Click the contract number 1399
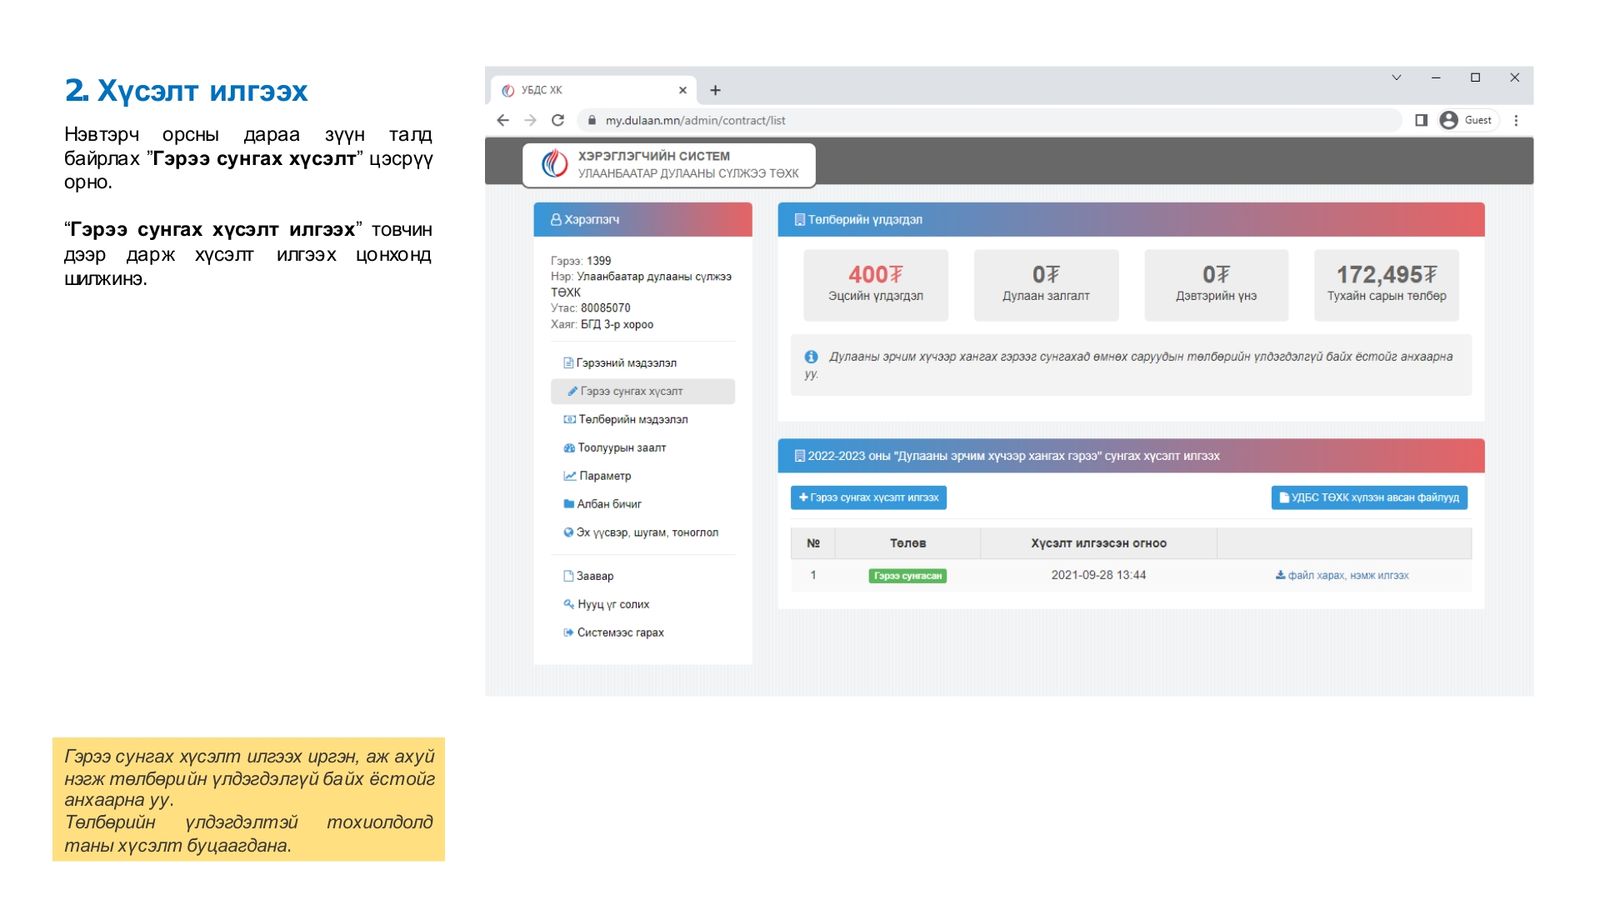This screenshot has height=900, width=1600. 599,261
